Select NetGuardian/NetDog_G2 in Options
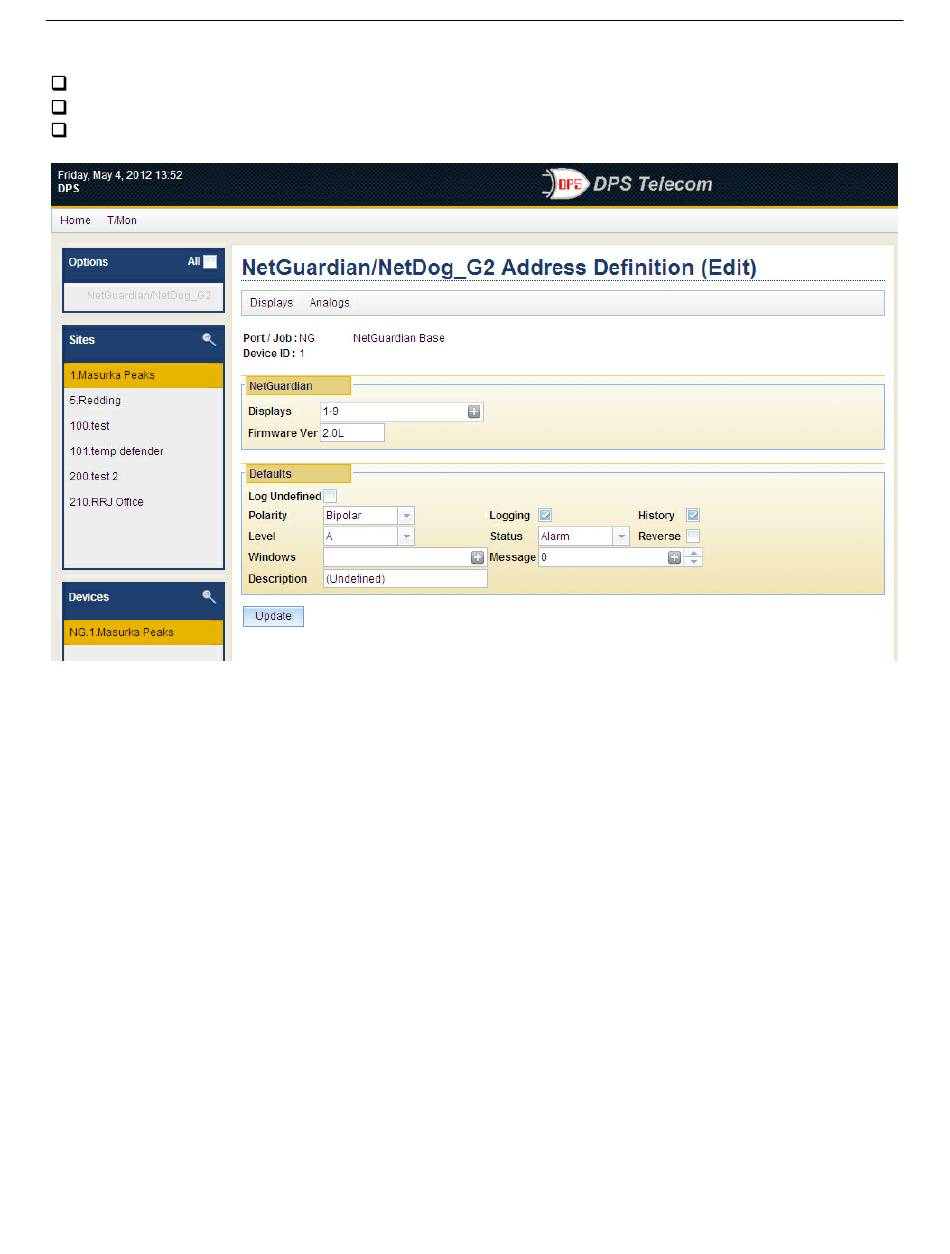Image resolution: width=950 pixels, height=1254 pixels. point(149,296)
